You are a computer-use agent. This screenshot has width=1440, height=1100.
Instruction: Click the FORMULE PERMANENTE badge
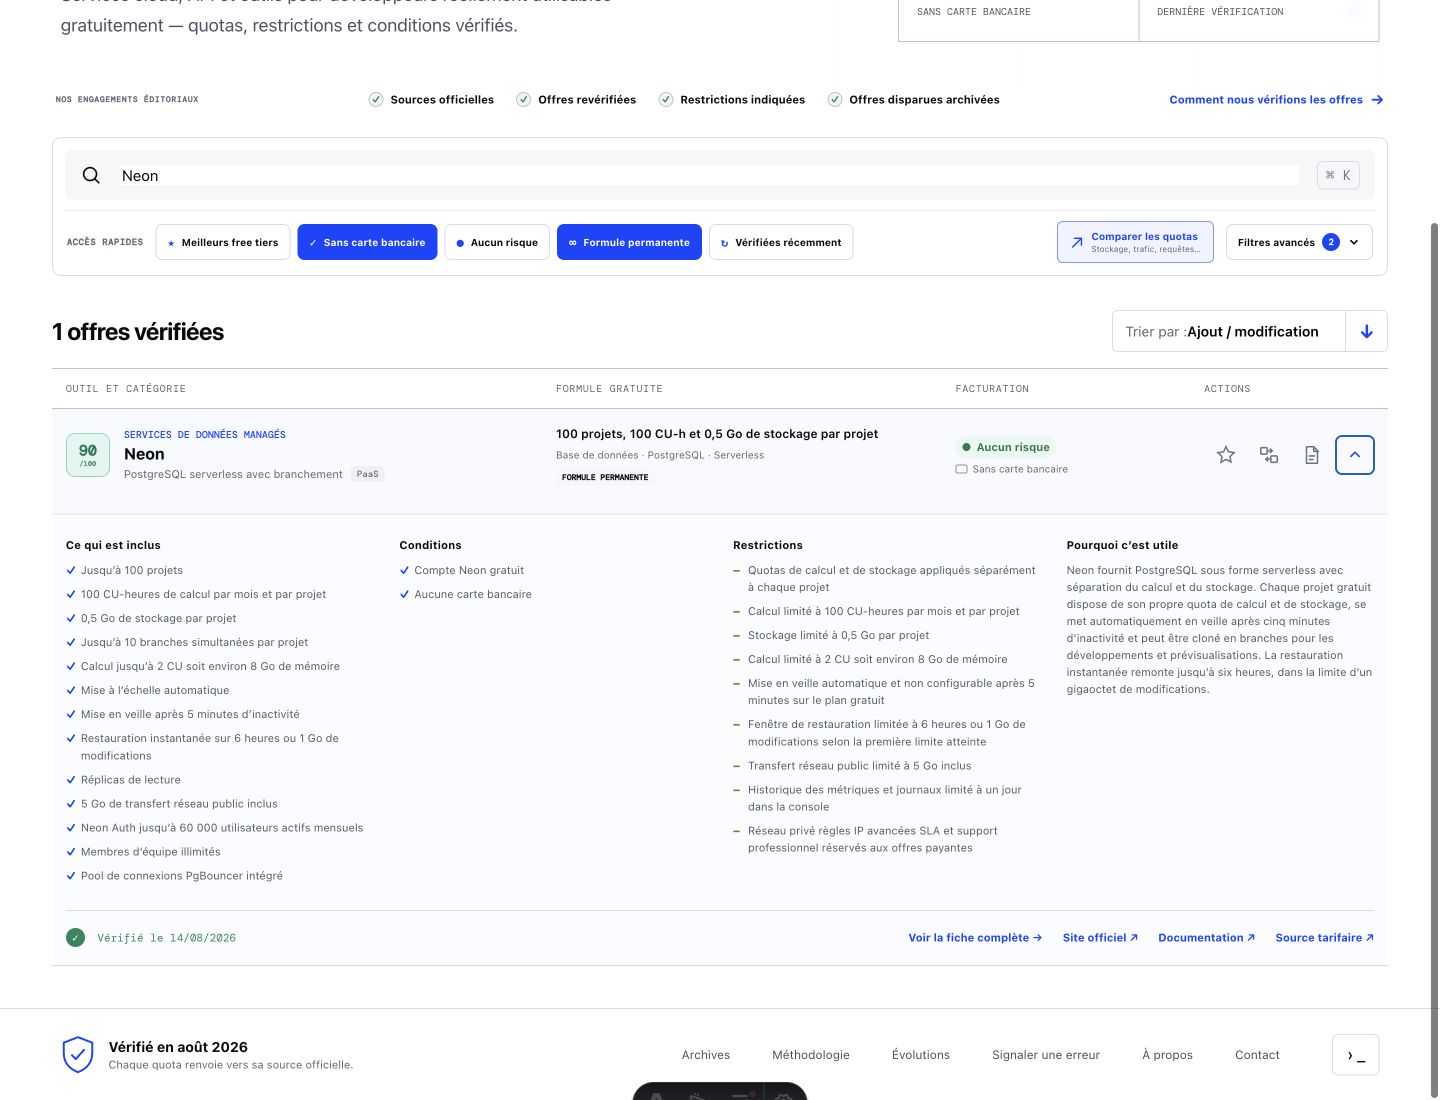[x=605, y=478]
